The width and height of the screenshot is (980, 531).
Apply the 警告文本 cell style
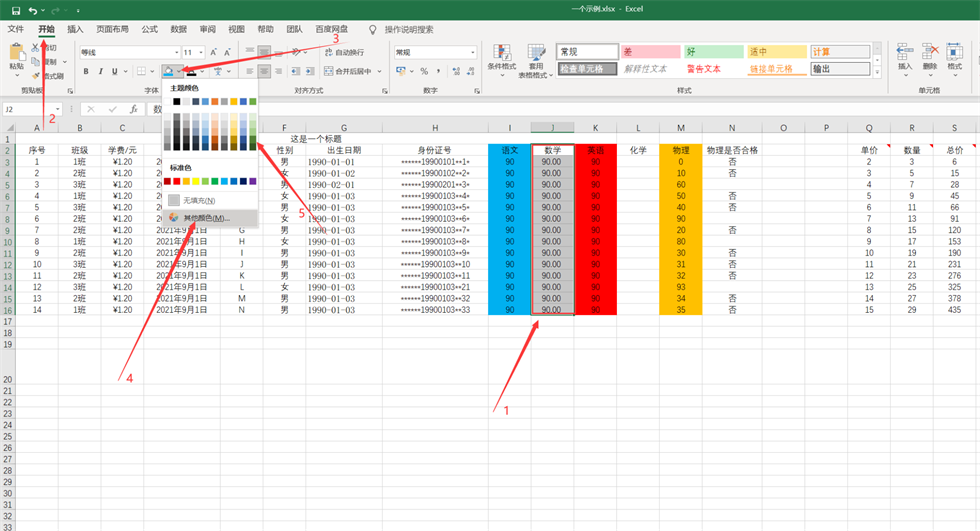click(x=705, y=69)
